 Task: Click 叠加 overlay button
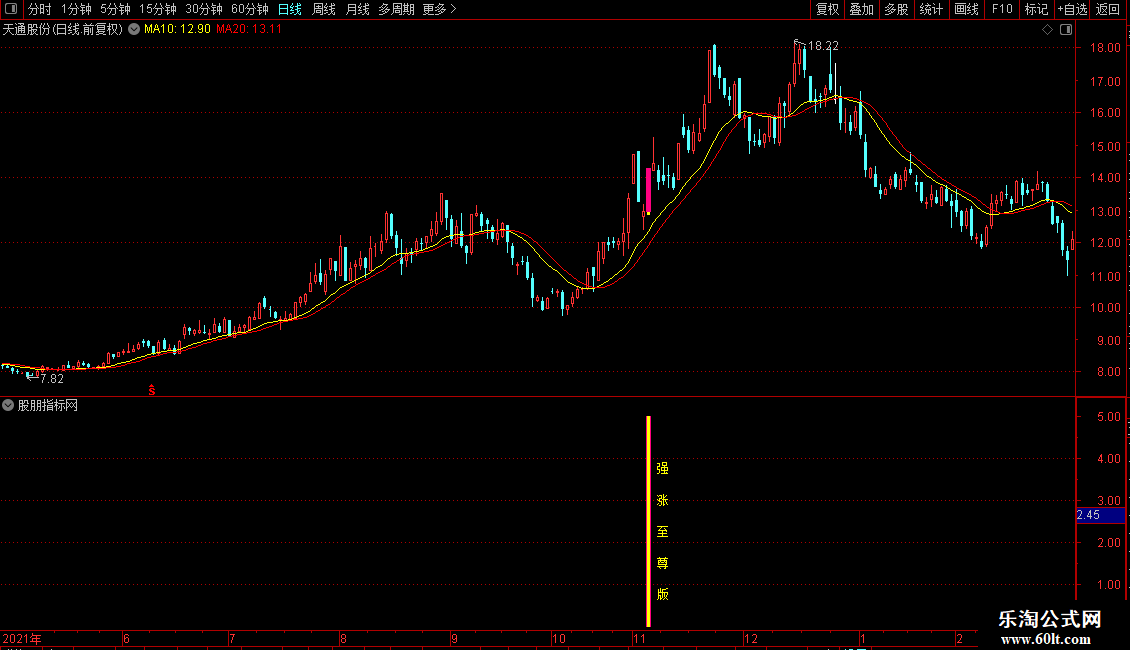pos(862,9)
